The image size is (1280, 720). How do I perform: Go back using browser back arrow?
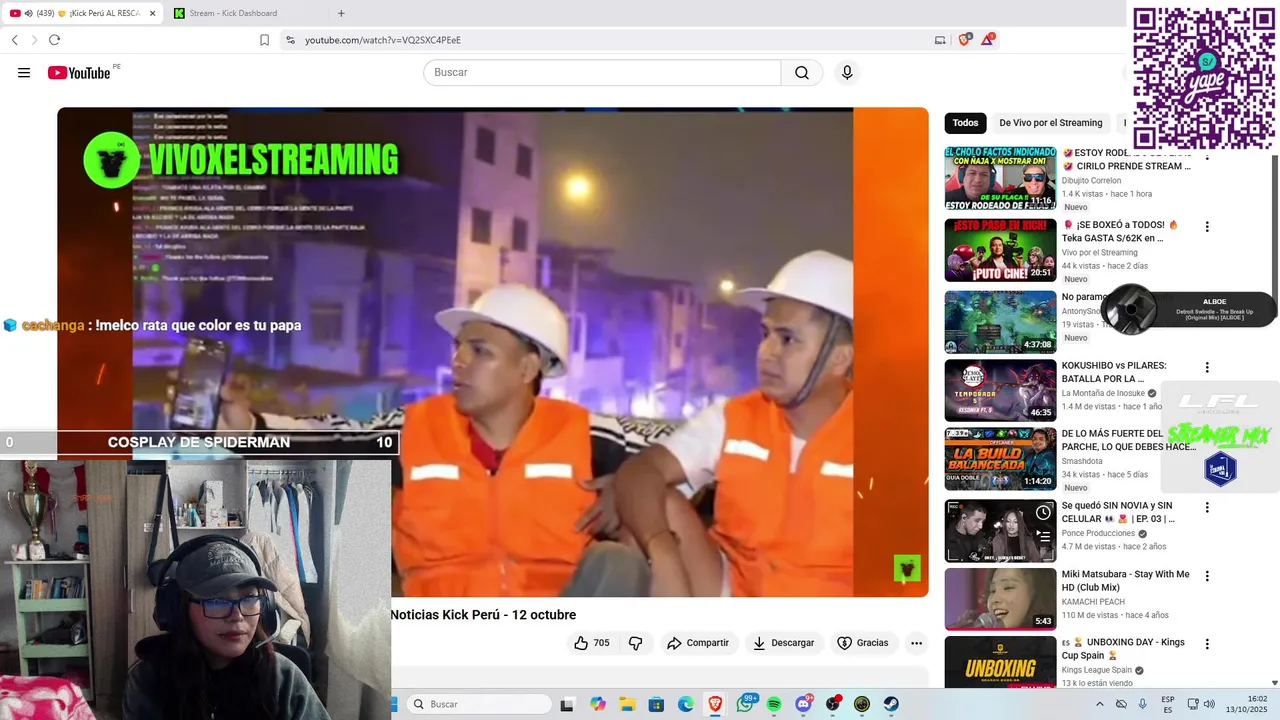click(15, 40)
